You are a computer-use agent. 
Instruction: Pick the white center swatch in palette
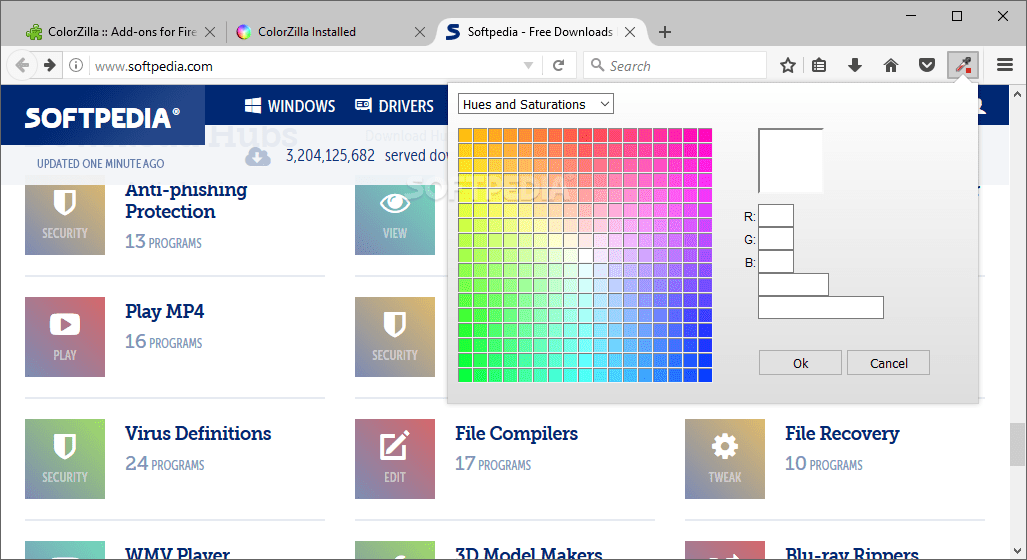tap(585, 255)
